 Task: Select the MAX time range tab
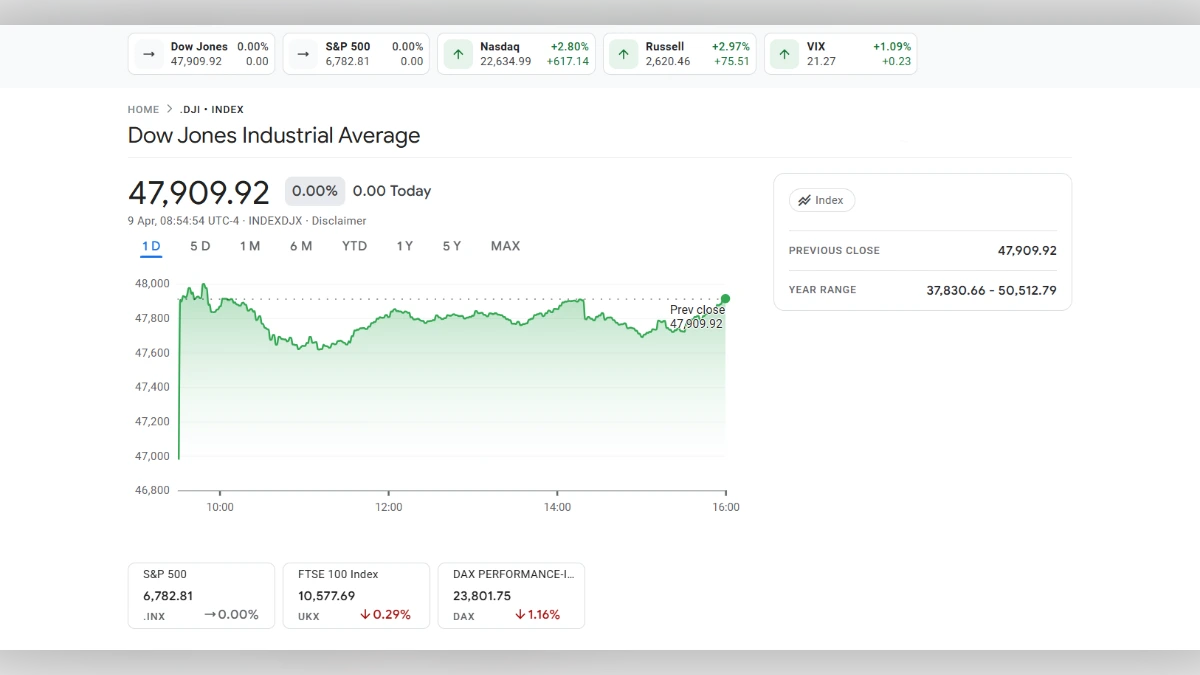coord(505,245)
